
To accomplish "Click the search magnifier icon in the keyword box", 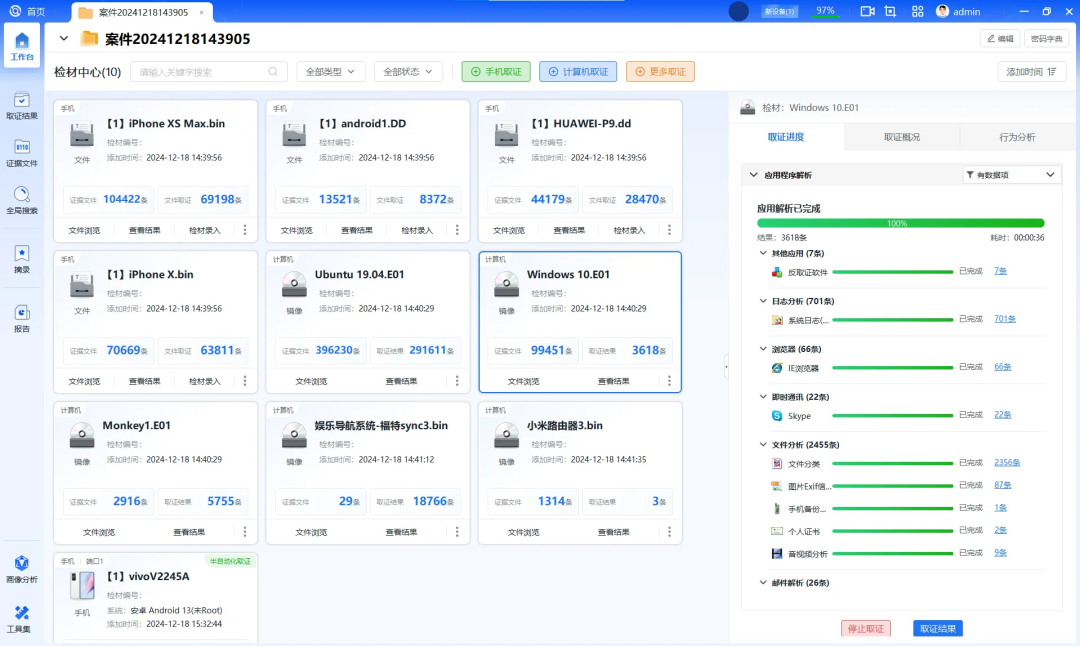I will [x=273, y=72].
